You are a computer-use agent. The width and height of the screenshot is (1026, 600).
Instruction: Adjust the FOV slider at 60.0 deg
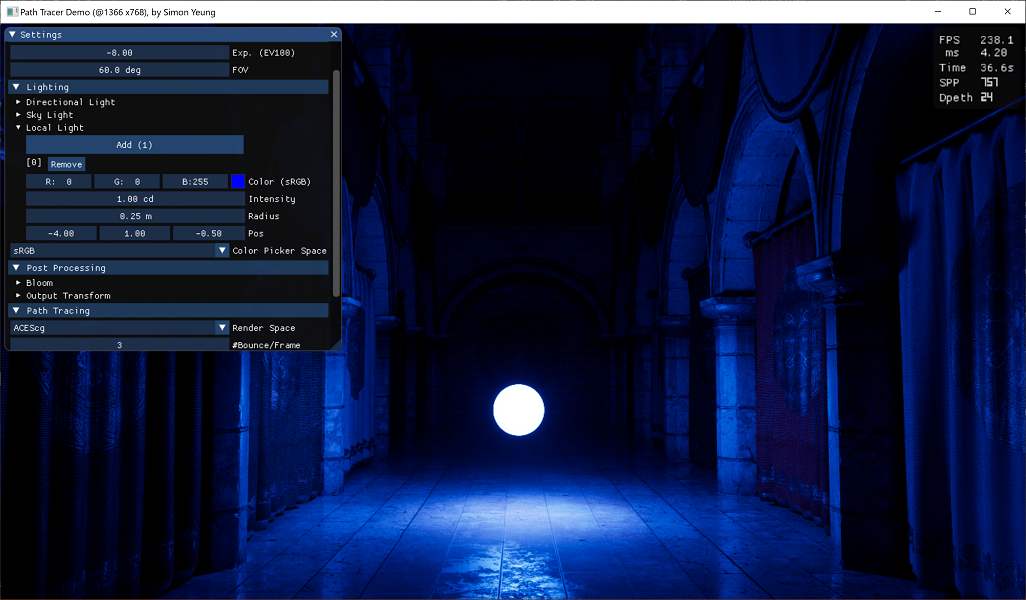(119, 69)
